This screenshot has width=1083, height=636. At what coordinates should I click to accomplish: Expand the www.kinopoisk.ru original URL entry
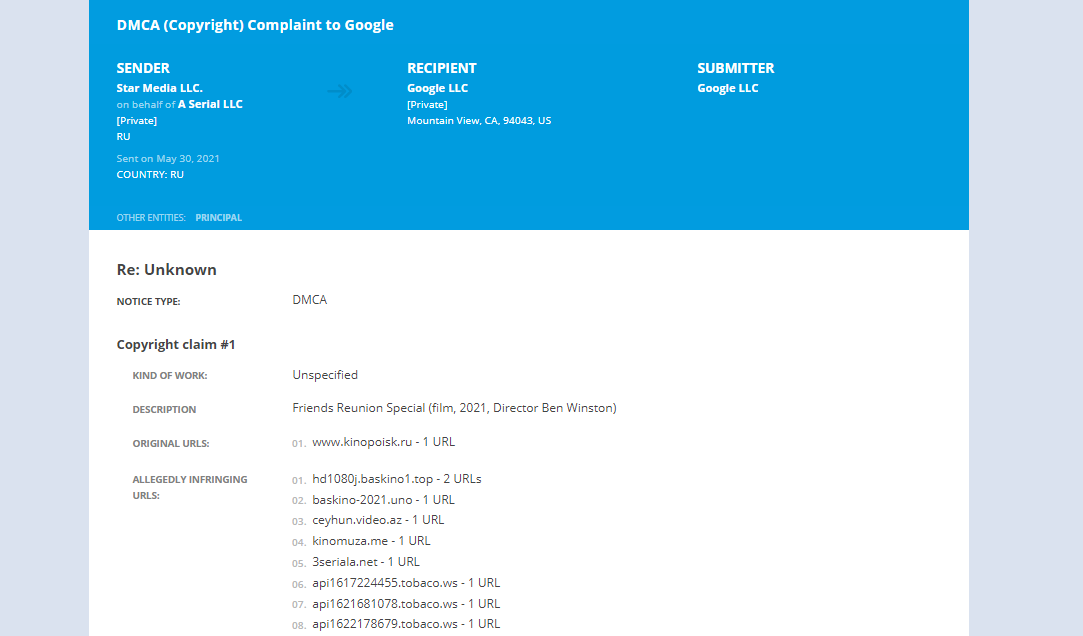[x=383, y=442]
